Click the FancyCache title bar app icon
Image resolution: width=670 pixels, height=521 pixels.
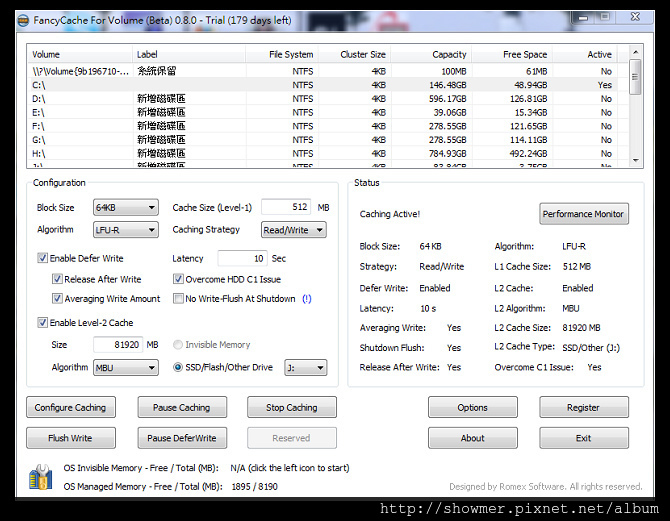(x=23, y=21)
